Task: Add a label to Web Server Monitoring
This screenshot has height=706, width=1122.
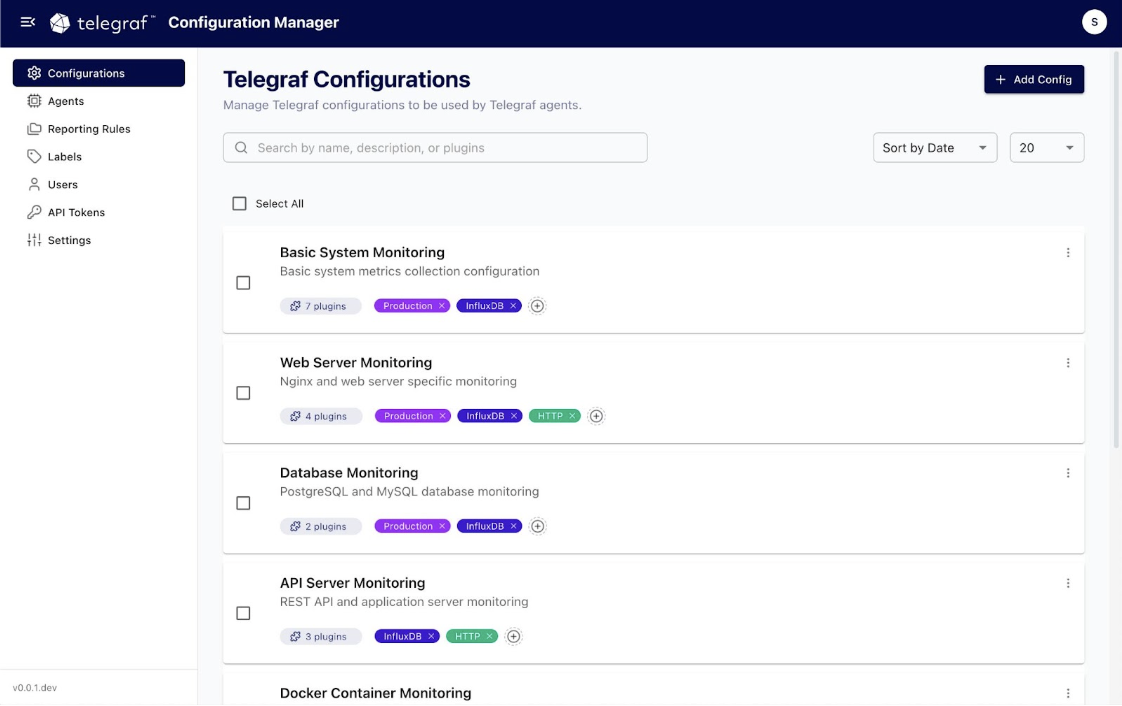Action: [597, 416]
